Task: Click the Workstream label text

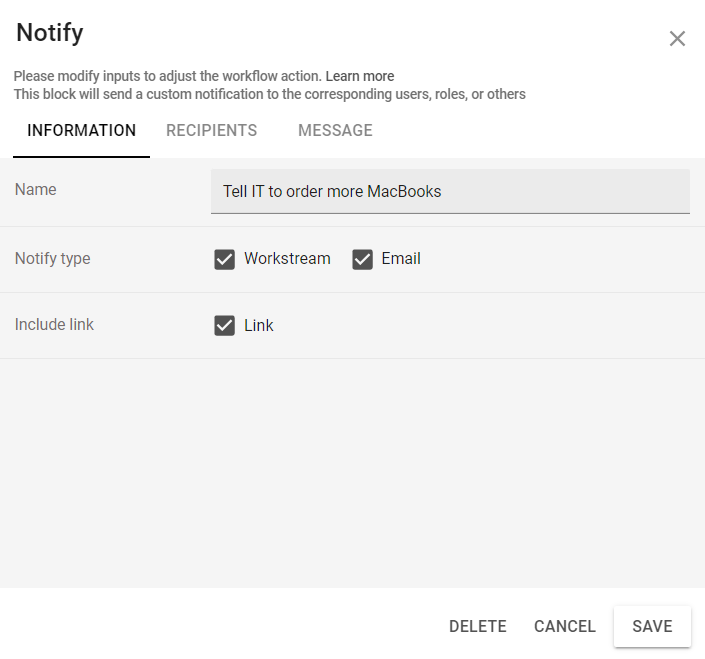Action: [287, 259]
